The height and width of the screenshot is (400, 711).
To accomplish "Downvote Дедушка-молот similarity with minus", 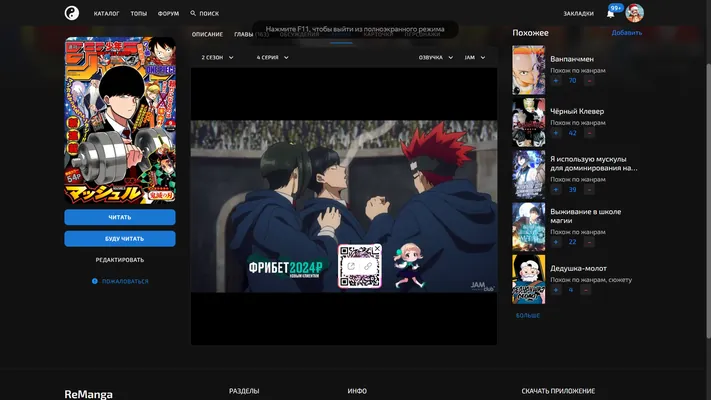I will click(586, 290).
